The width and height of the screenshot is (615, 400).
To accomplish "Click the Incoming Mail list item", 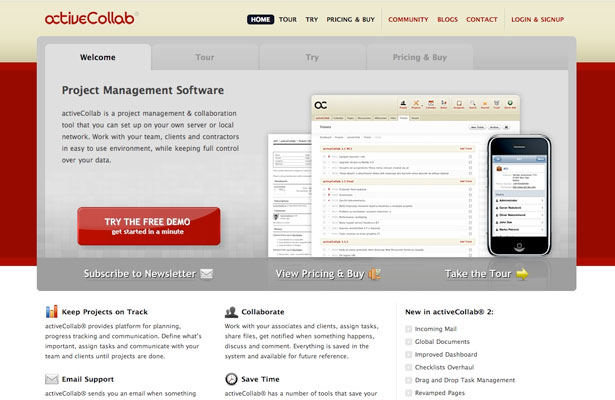I will click(436, 329).
